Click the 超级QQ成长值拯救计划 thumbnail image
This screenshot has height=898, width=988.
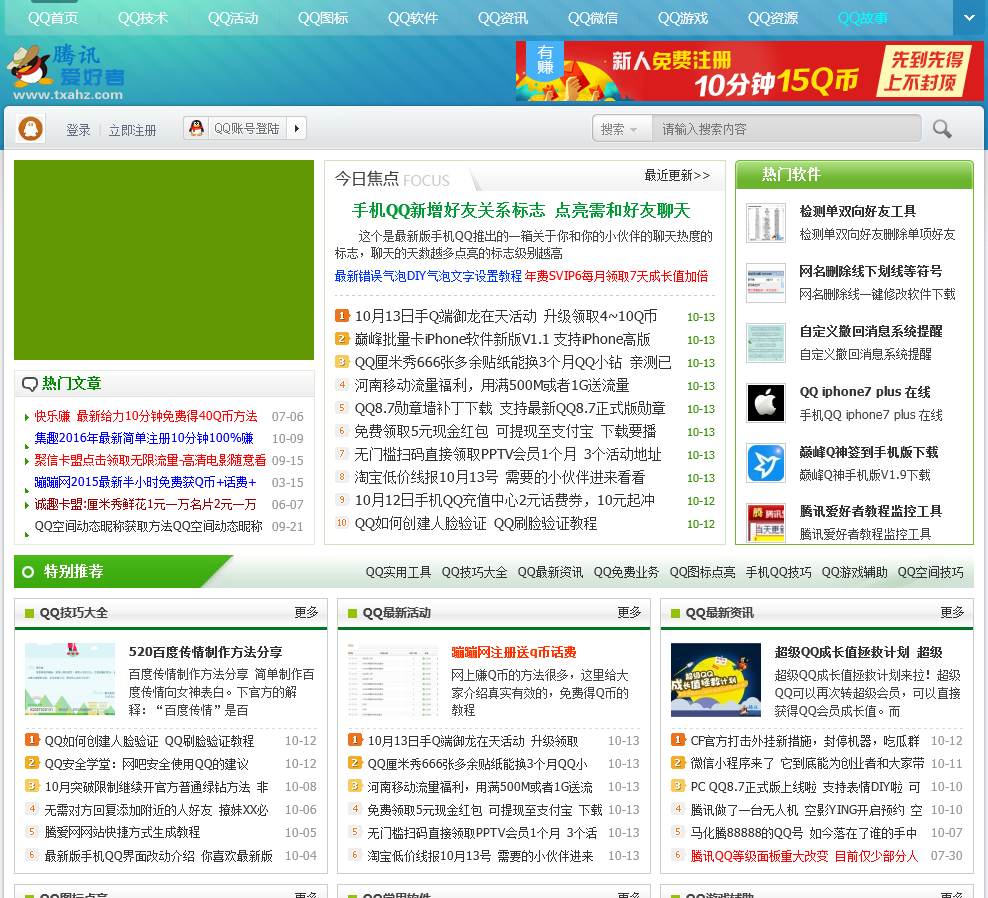[x=716, y=679]
